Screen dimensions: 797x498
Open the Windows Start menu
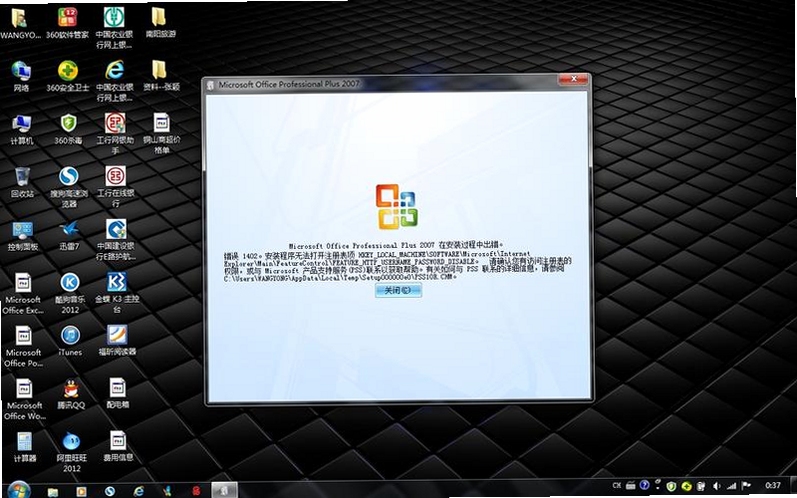coord(18,490)
